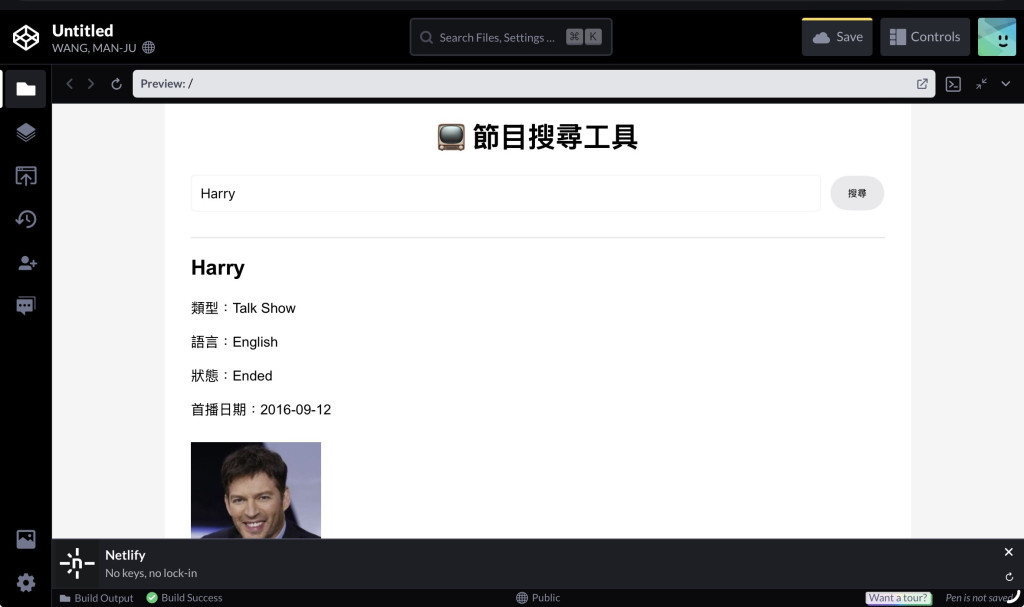Click the Talk Show type text
Screen dimensions: 1024x607
click(264, 308)
